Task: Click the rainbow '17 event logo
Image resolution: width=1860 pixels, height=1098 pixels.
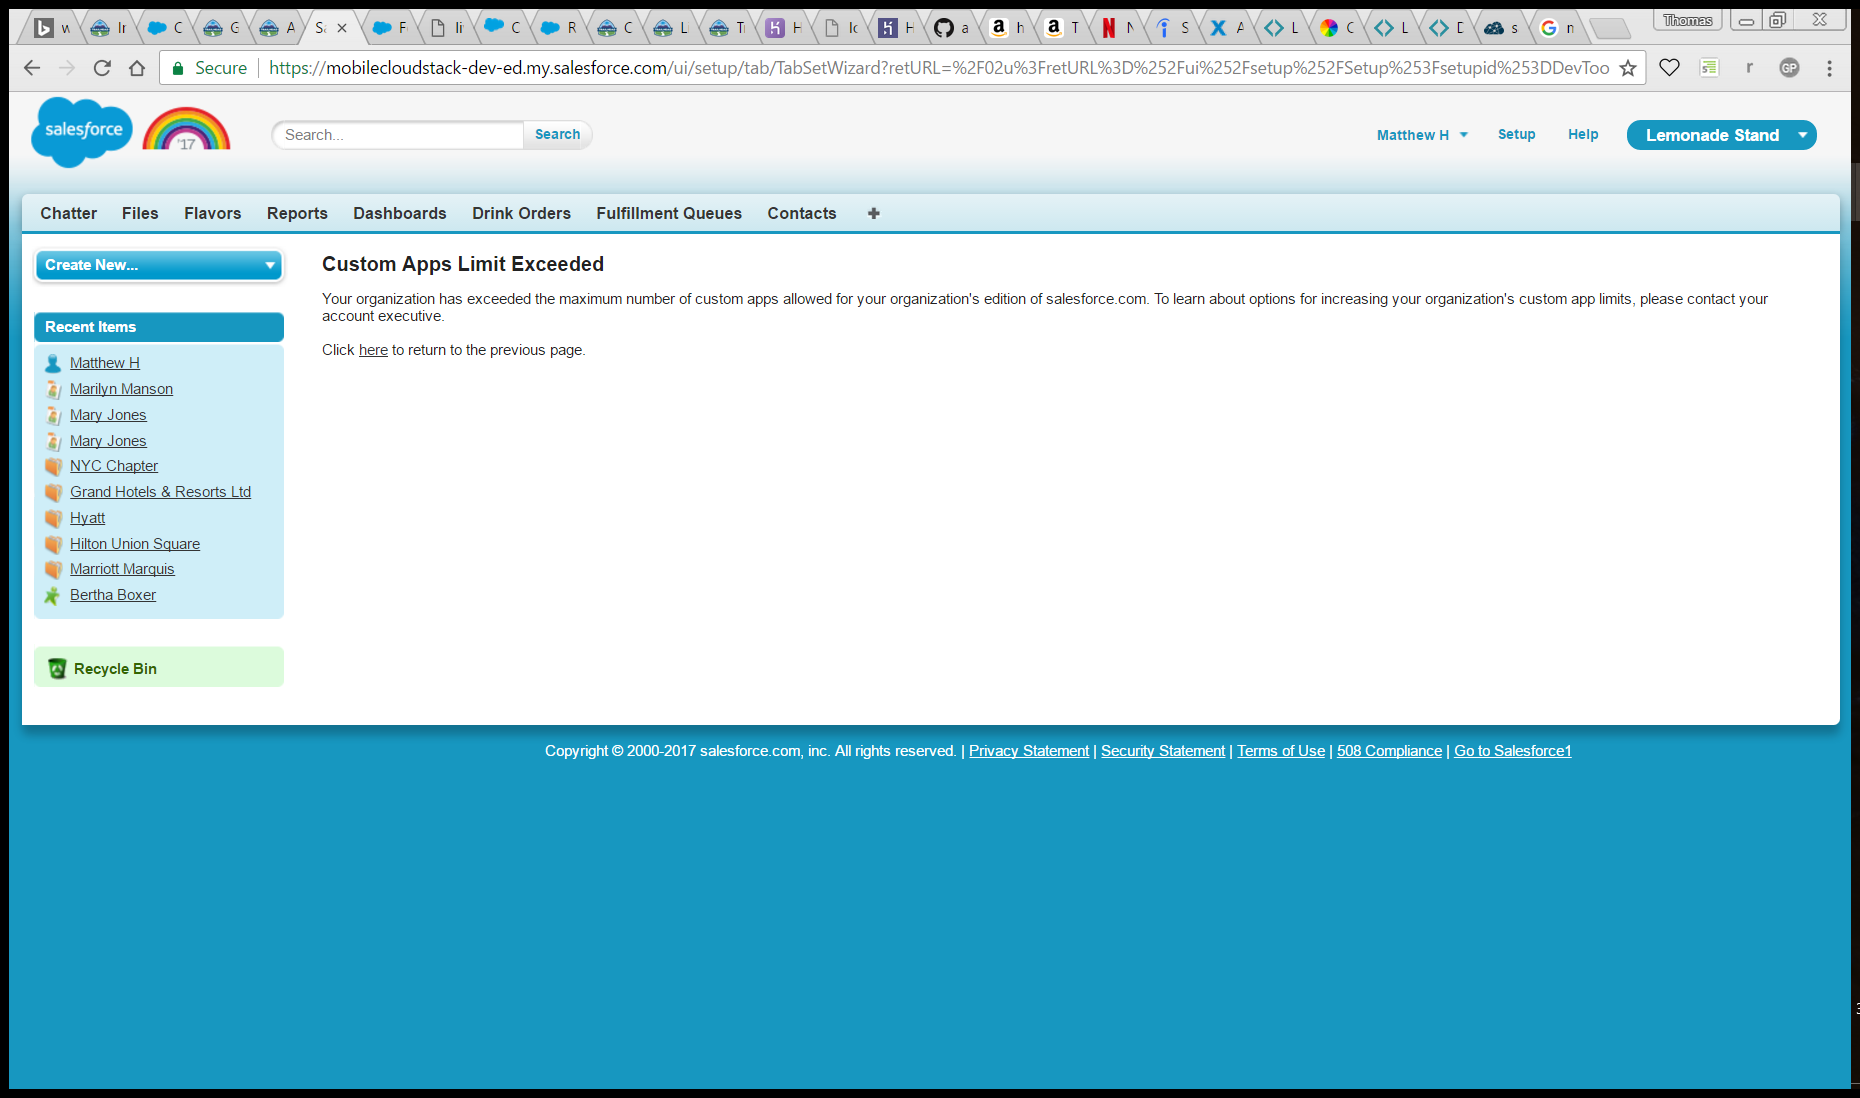Action: 186,131
